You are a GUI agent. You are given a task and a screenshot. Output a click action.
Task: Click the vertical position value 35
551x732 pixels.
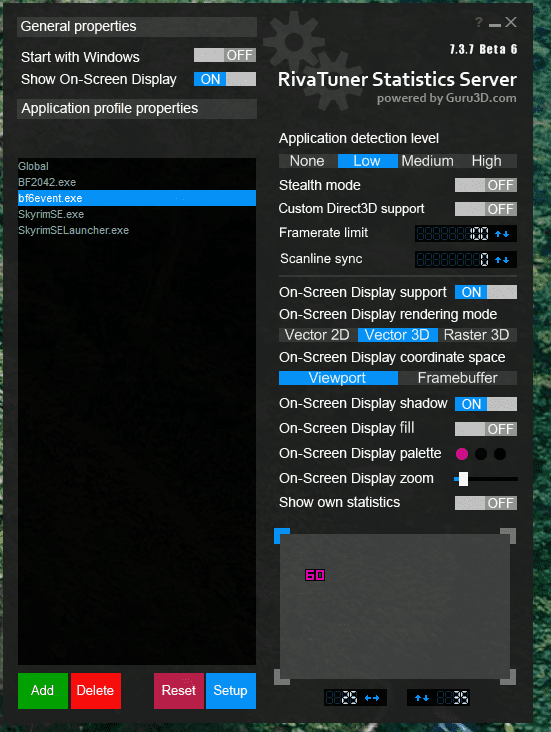pos(452,698)
